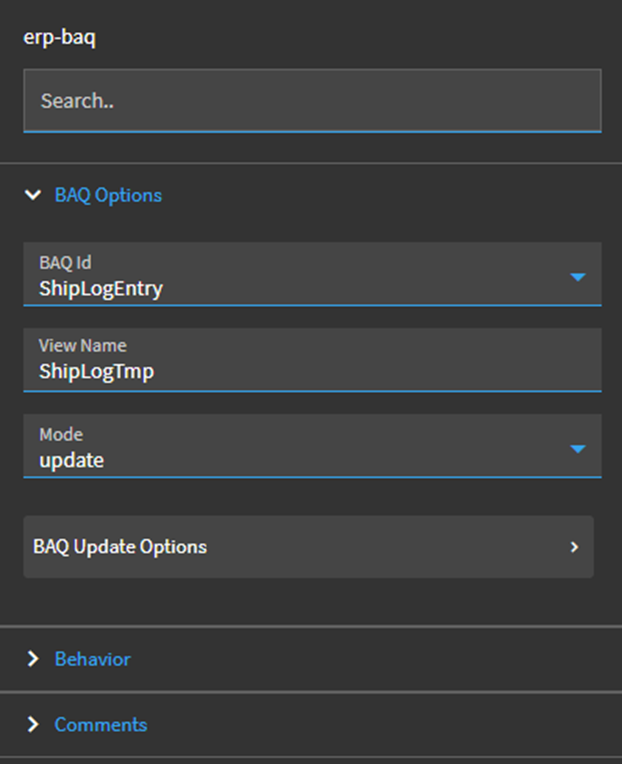Open the BAQ Update Options panel
The height and width of the screenshot is (764, 622).
pos(300,547)
